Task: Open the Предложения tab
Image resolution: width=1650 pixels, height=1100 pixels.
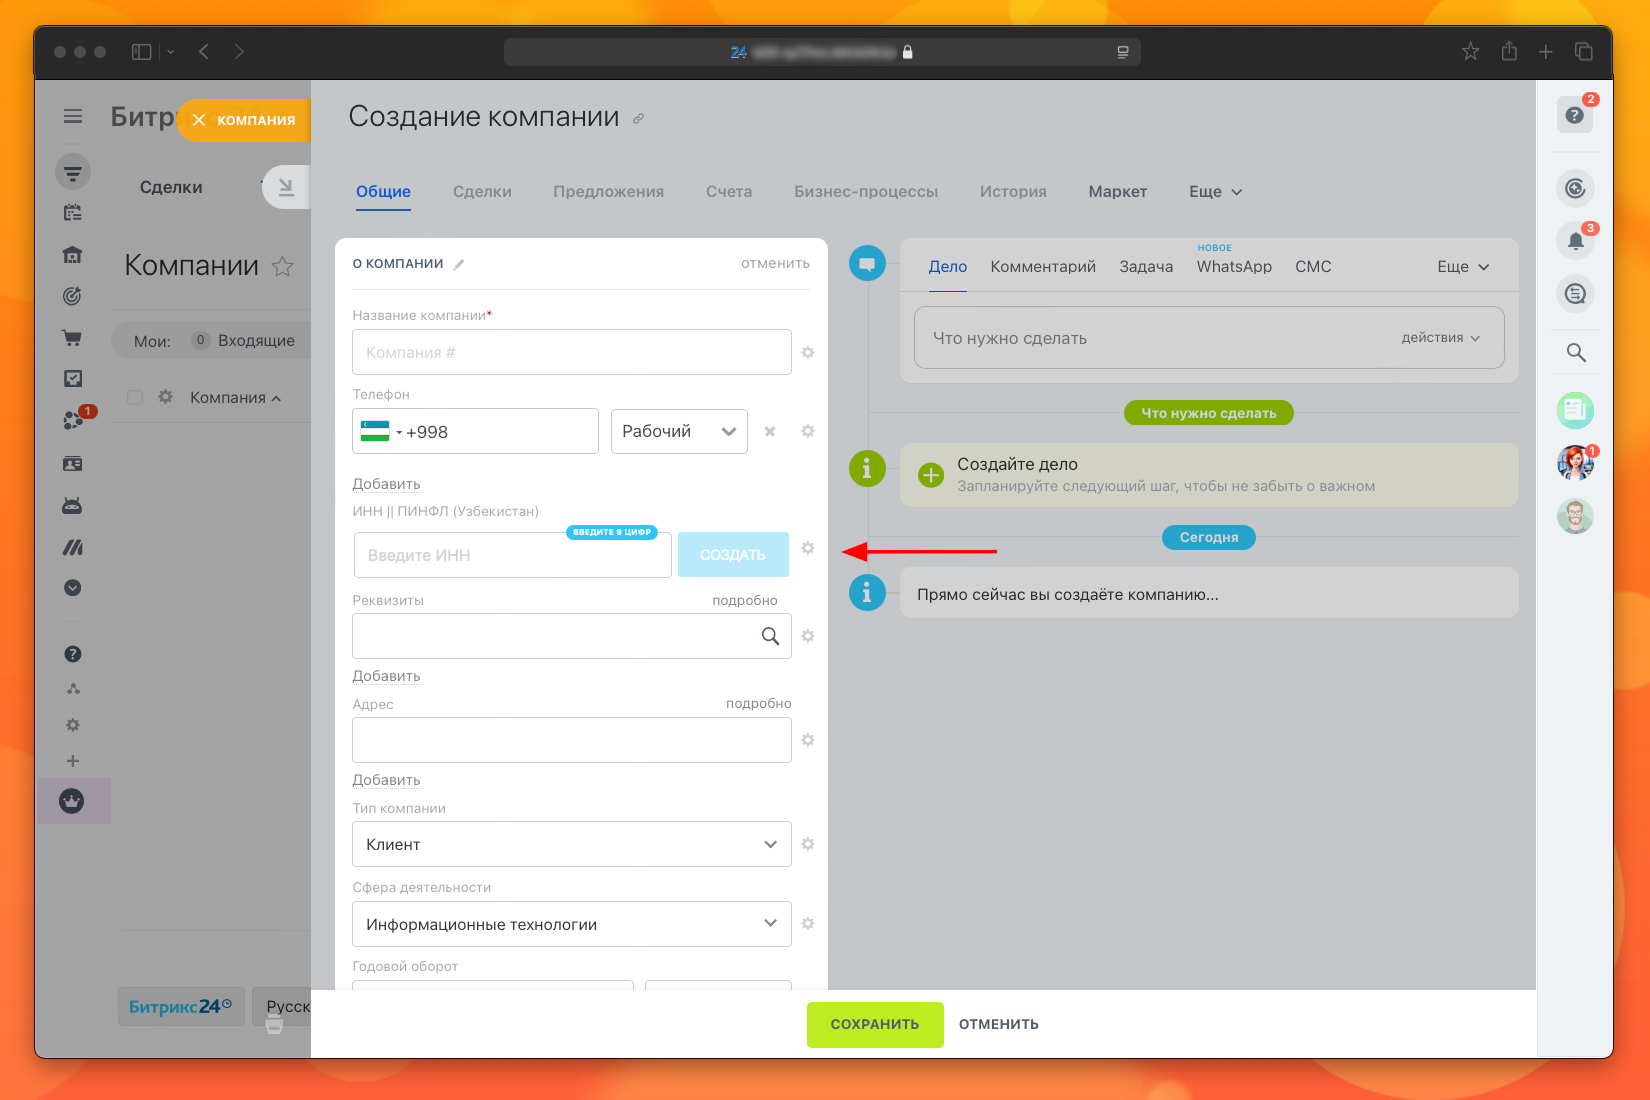Action: click(608, 192)
